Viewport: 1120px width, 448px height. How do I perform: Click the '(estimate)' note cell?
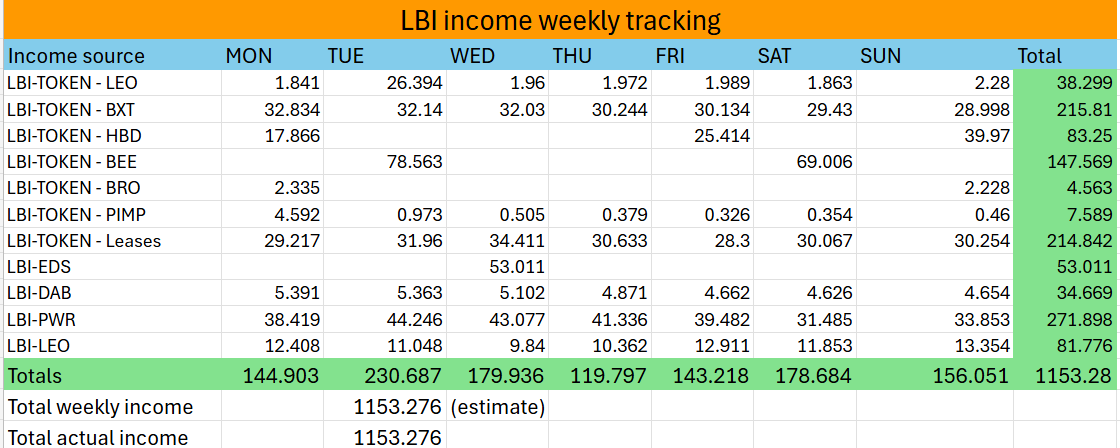(x=497, y=407)
